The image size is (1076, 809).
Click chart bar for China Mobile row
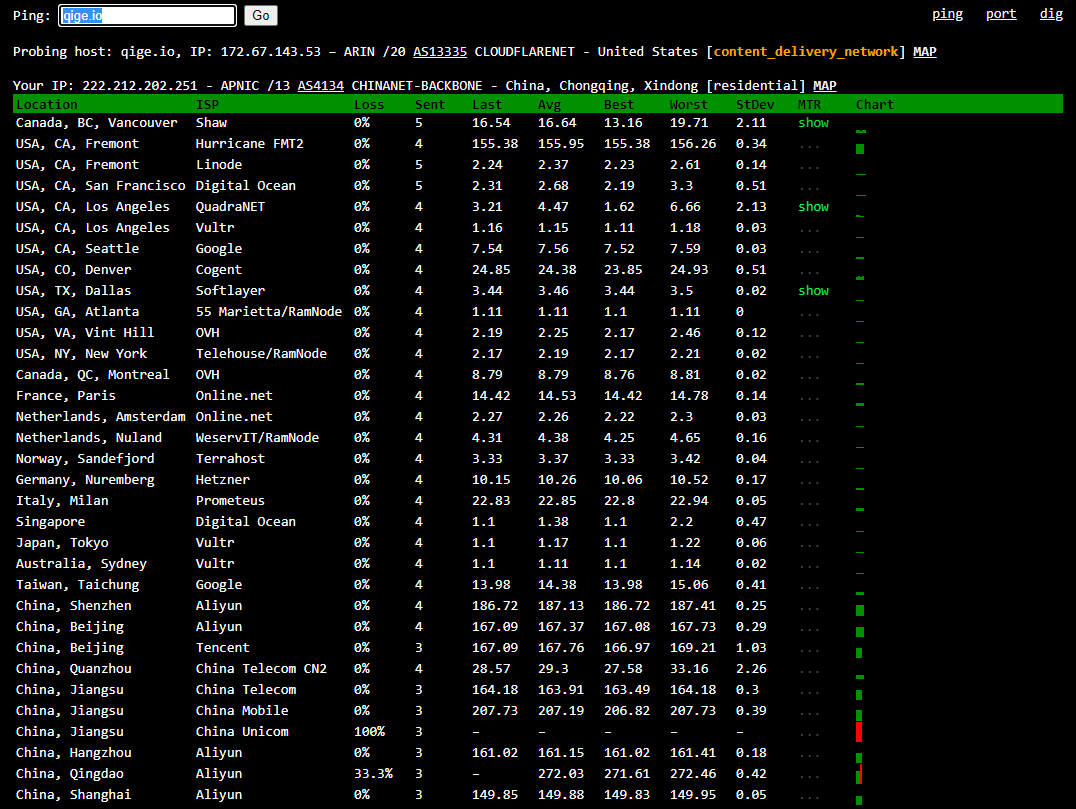click(x=859, y=716)
